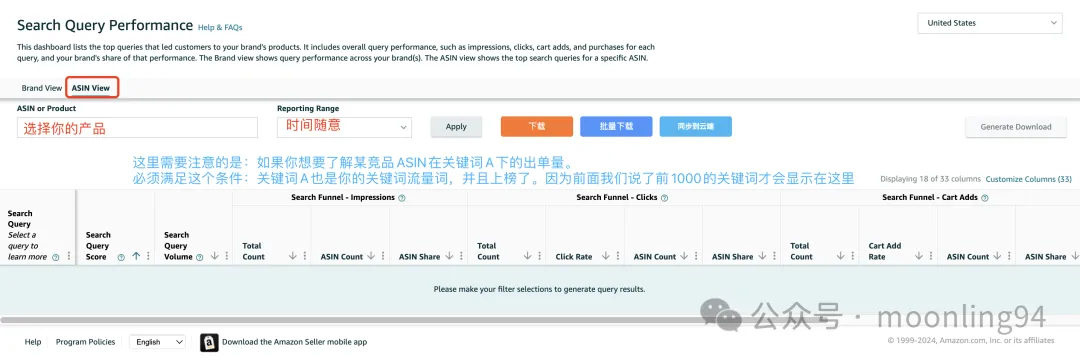Viewport: 1080px width, 360px height.
Task: Open the footer Help link
Action: (x=33, y=341)
